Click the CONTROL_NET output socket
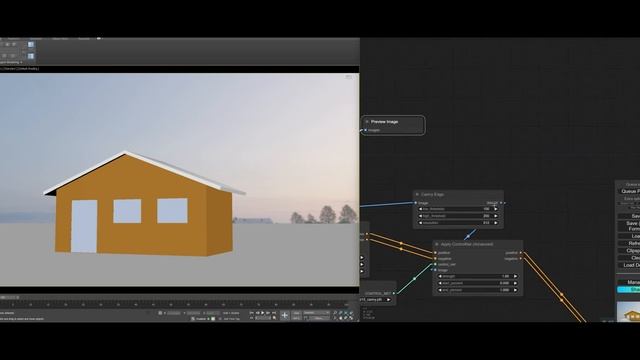The height and width of the screenshot is (360, 640). (x=394, y=293)
